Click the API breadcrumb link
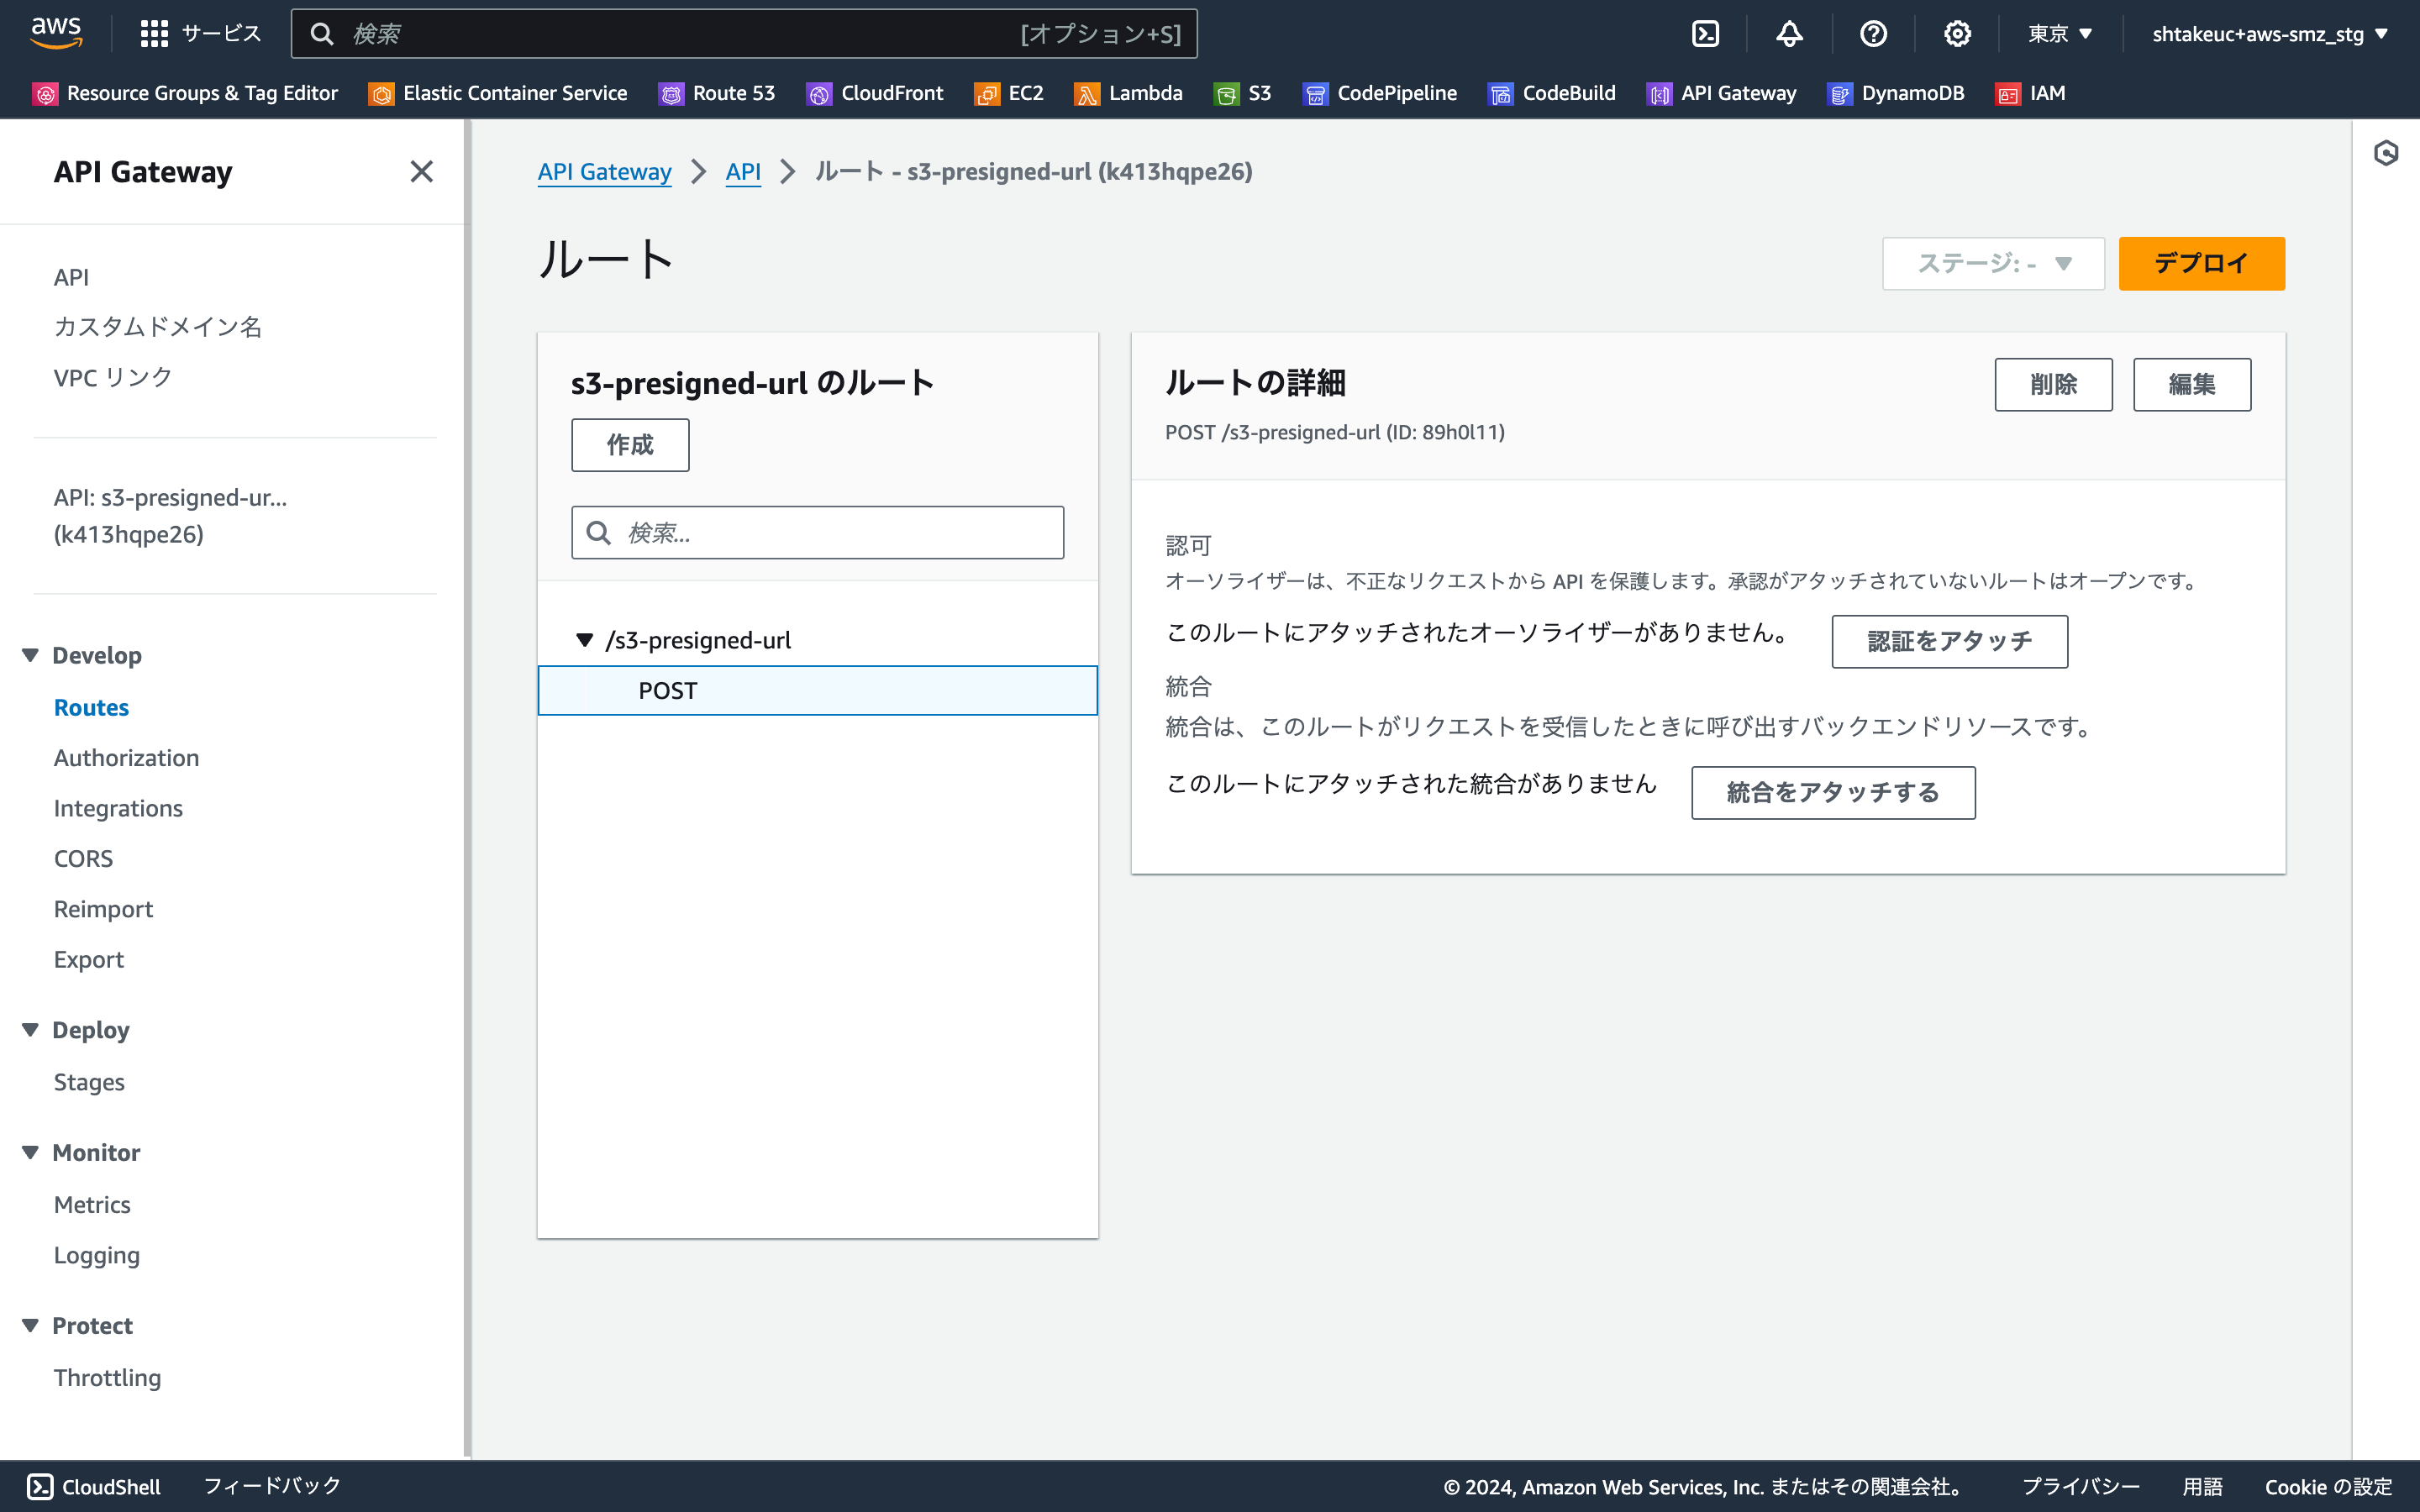 pos(743,171)
